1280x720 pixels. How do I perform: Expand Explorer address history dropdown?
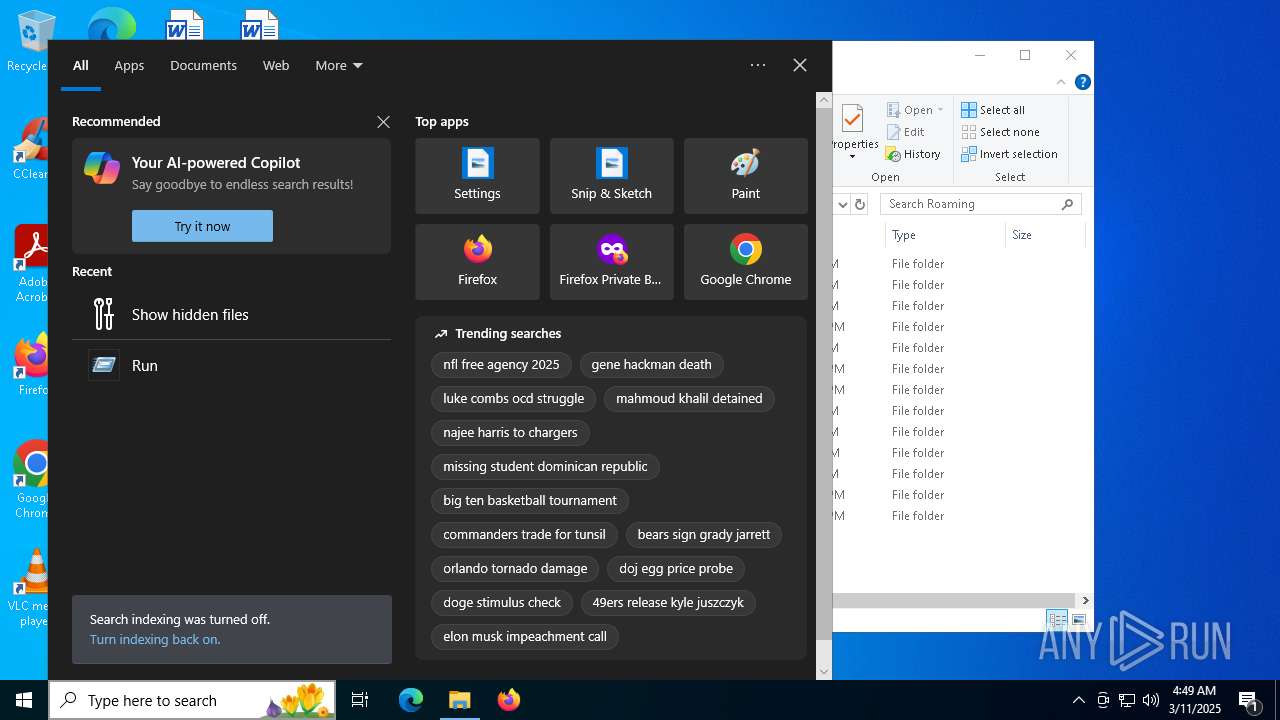(x=843, y=204)
